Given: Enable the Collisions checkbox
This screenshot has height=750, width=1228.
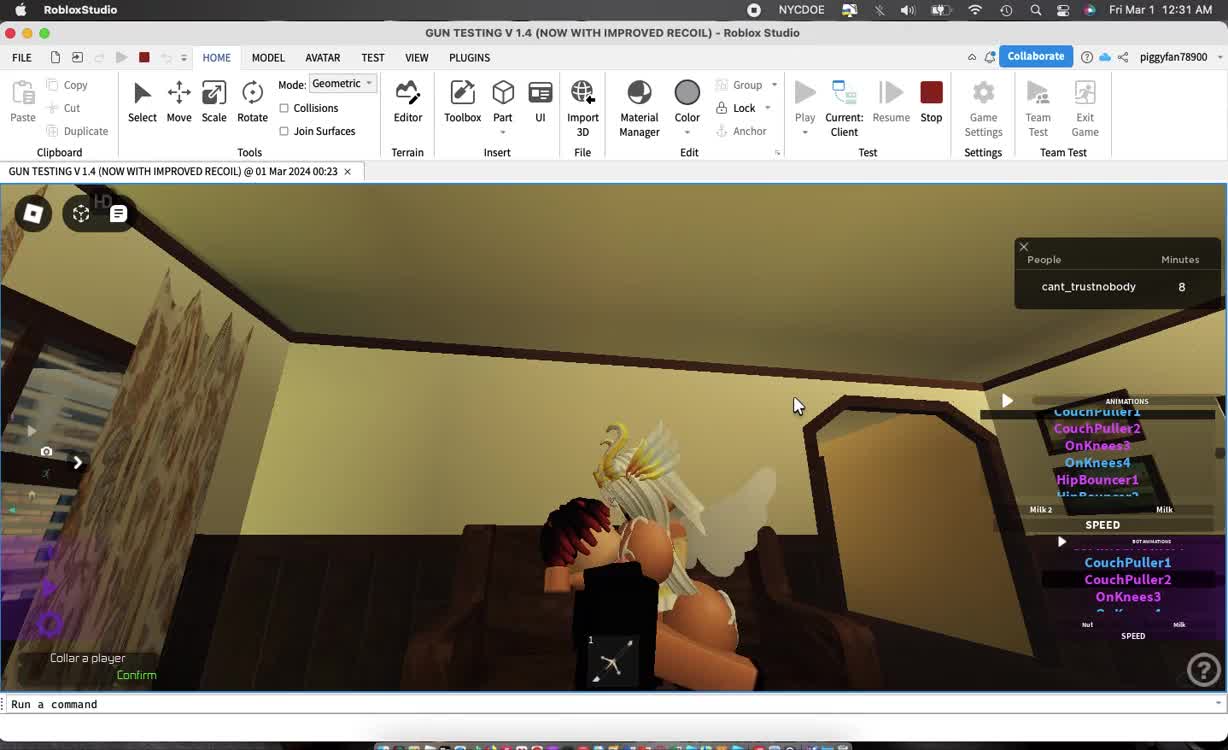Looking at the screenshot, I should point(284,108).
